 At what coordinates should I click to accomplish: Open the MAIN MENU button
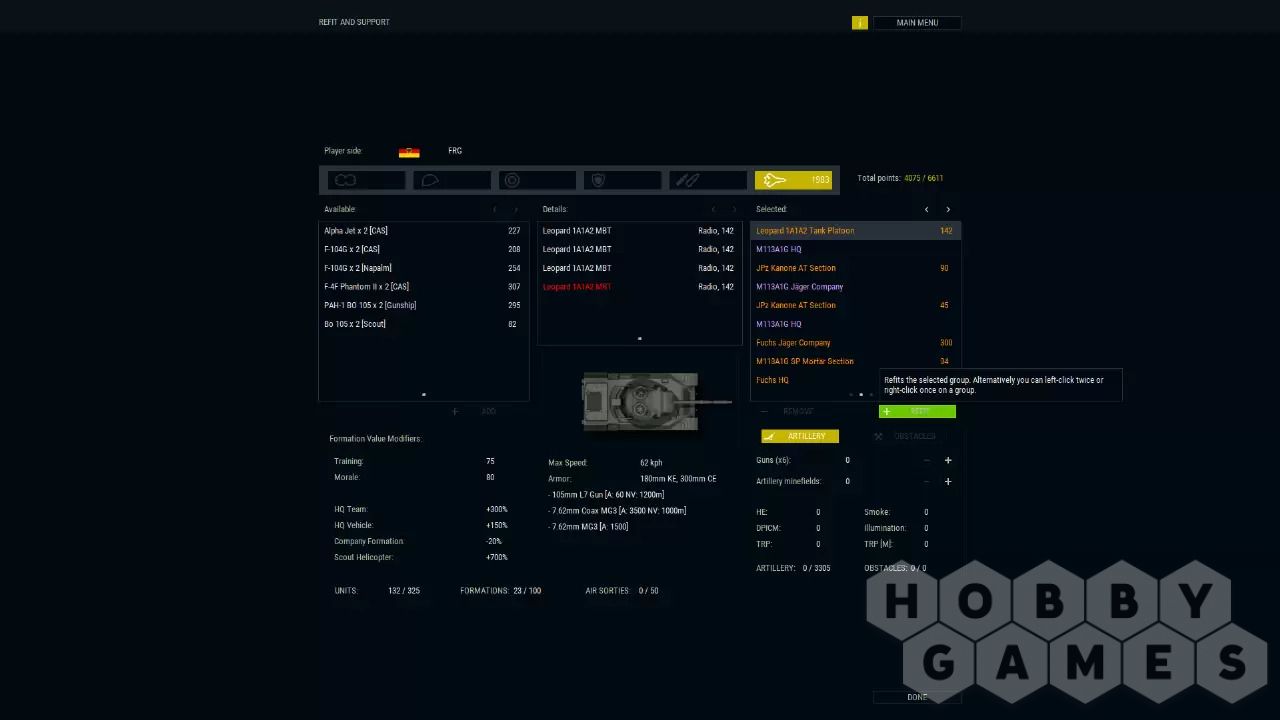(x=917, y=22)
